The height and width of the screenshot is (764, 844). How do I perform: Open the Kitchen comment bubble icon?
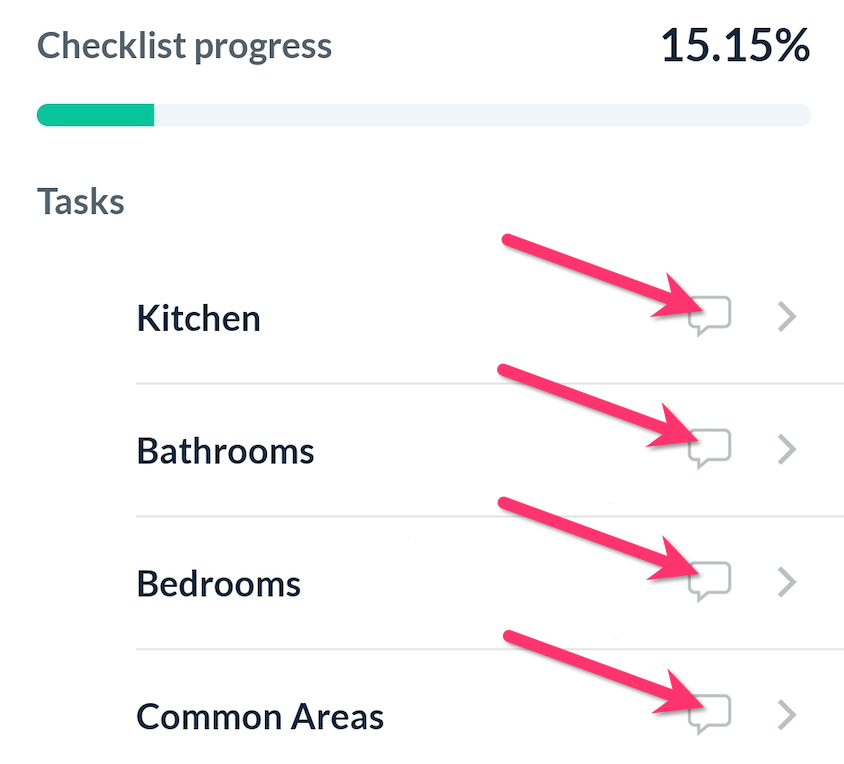coord(710,318)
